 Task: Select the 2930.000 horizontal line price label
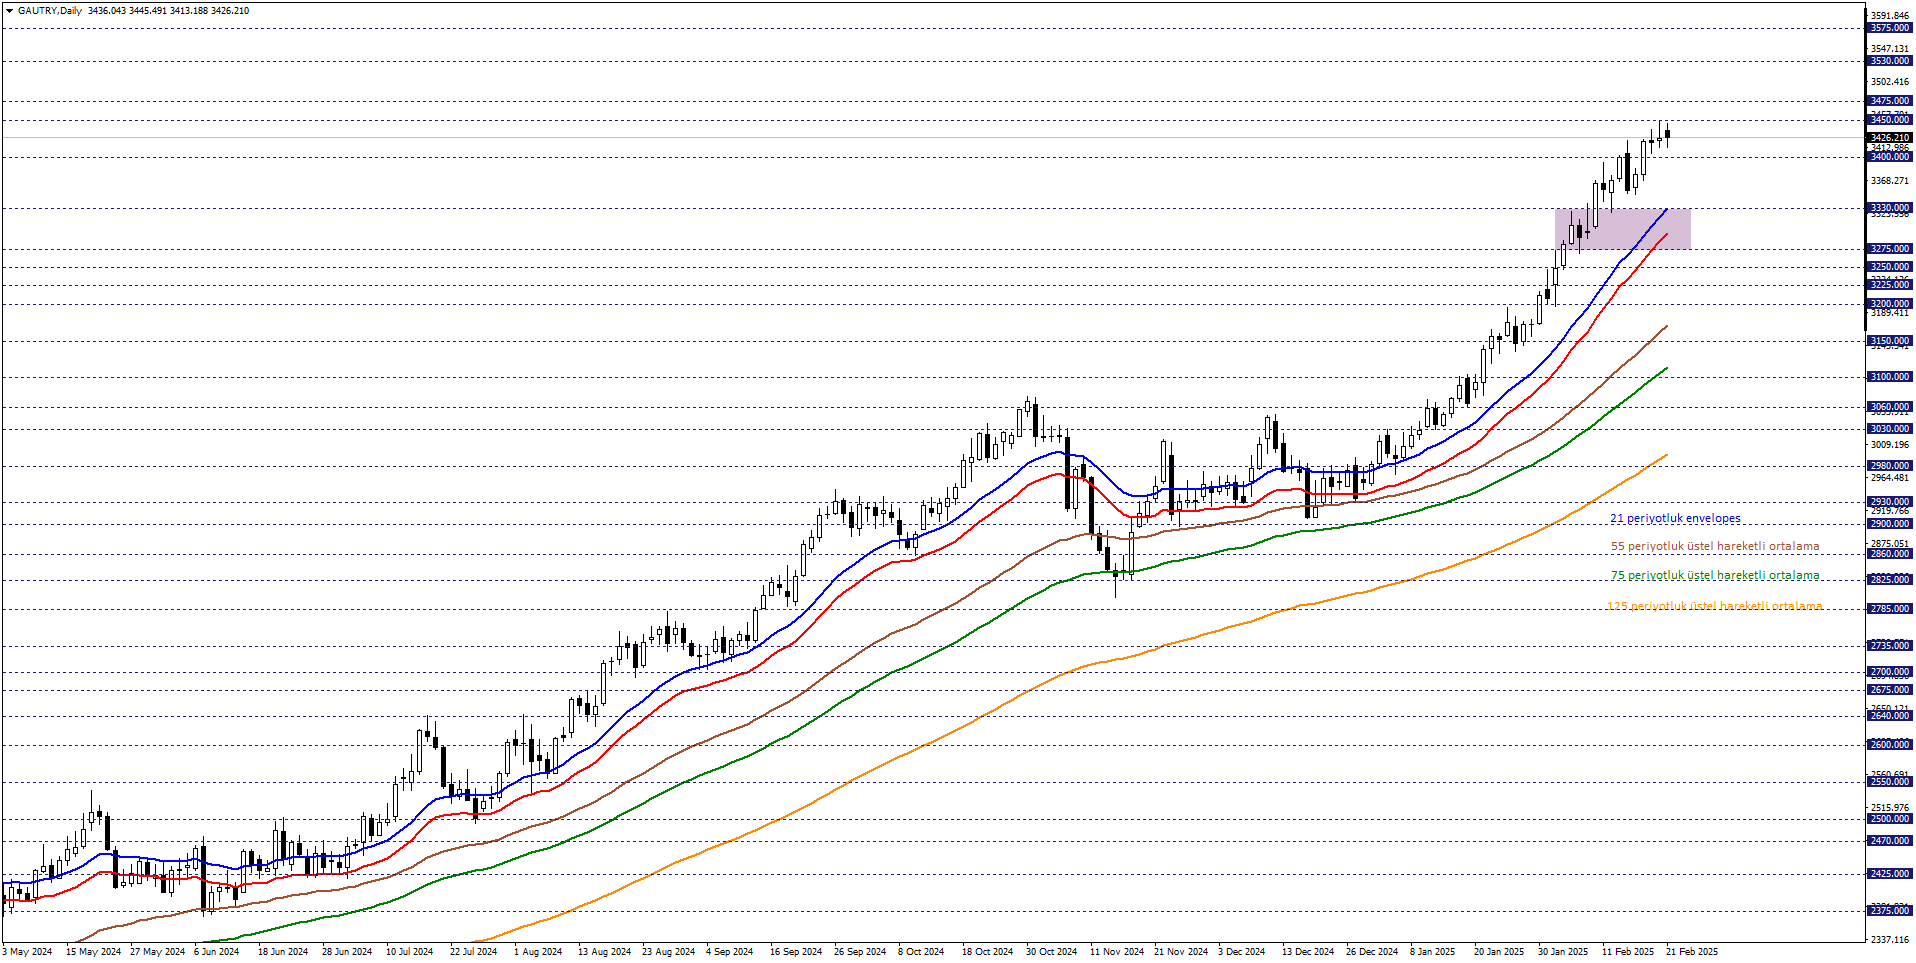click(1890, 502)
